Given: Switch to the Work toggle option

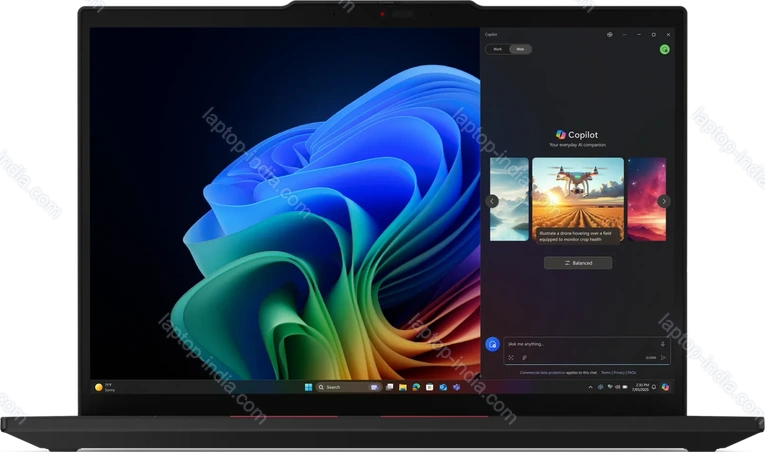Looking at the screenshot, I should point(498,49).
